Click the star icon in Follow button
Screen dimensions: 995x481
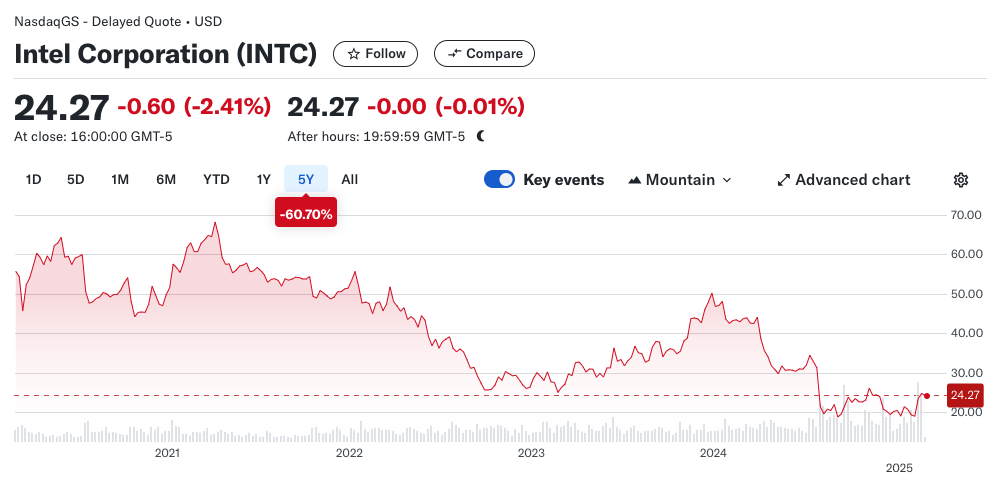point(352,54)
